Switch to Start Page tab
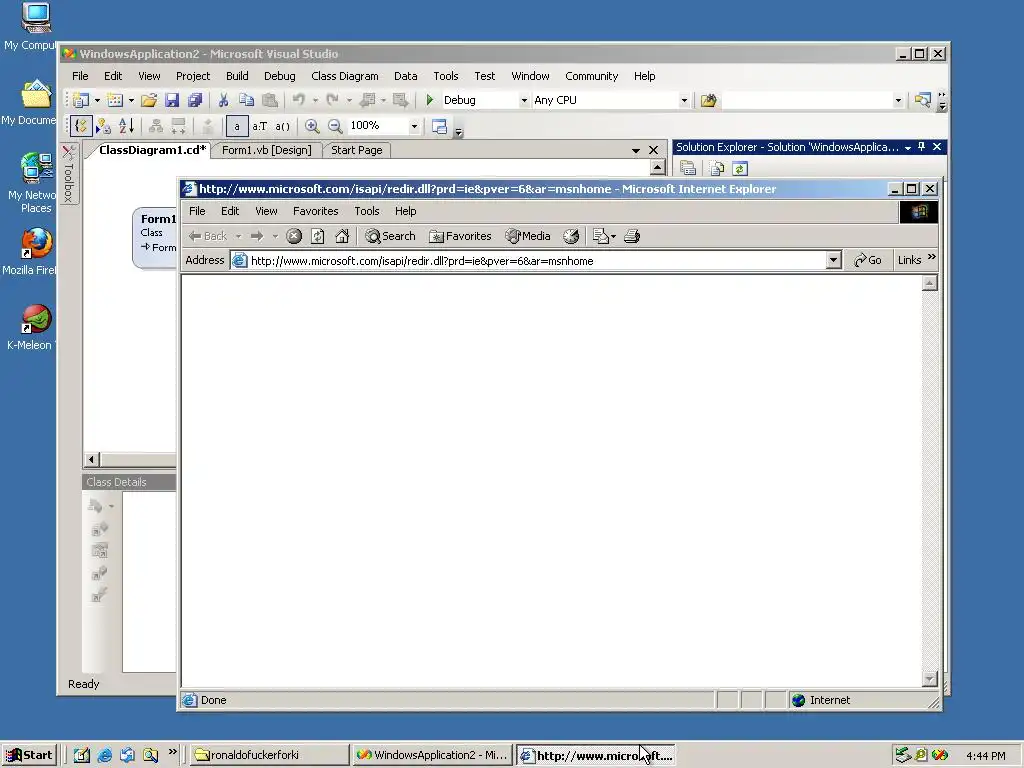The image size is (1024, 768). click(357, 150)
